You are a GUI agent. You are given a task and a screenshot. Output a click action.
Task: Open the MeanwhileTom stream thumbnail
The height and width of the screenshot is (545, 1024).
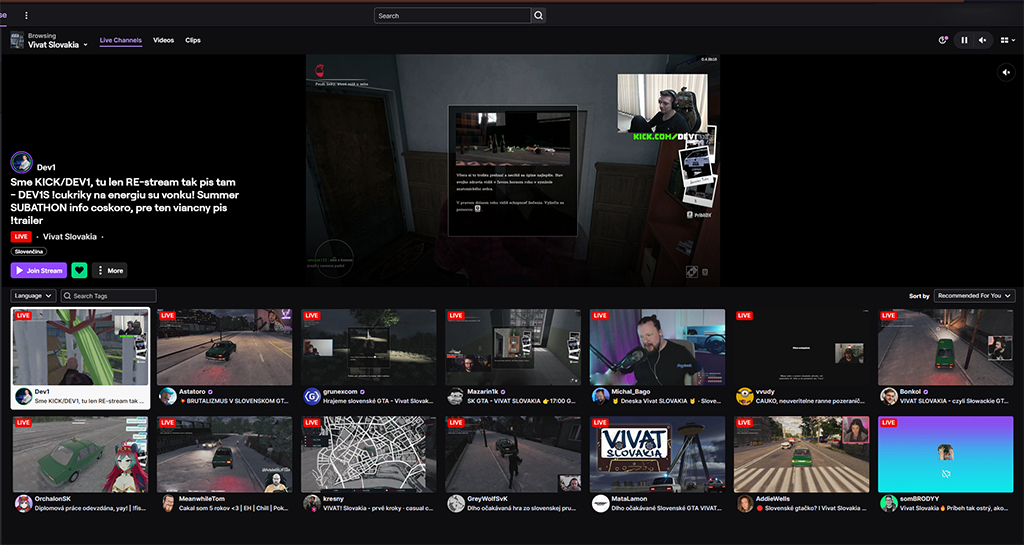tap(225, 454)
